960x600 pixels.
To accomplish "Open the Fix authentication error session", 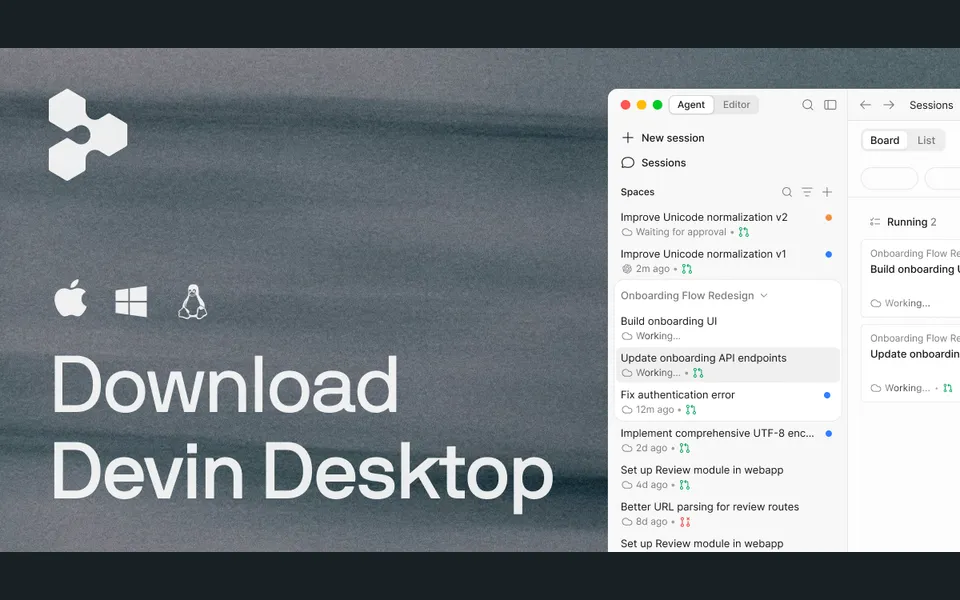I will [x=727, y=402].
